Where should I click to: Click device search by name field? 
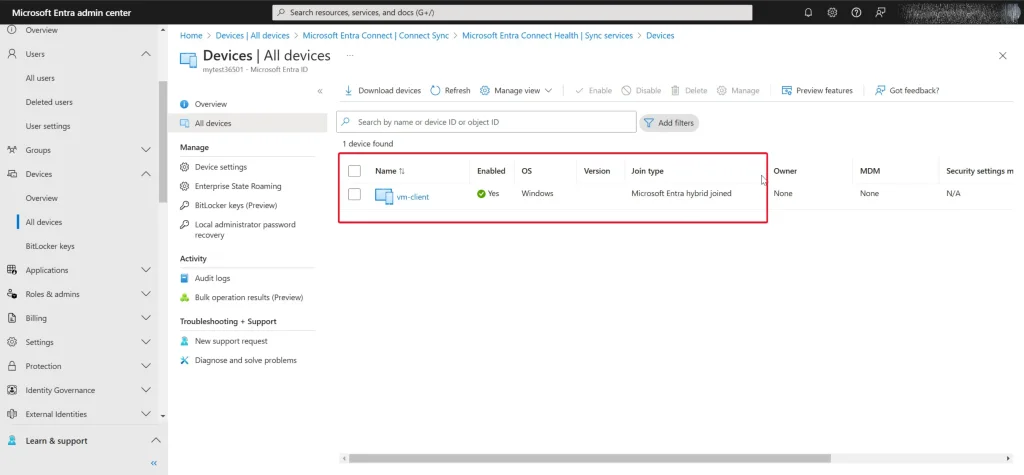(487, 122)
